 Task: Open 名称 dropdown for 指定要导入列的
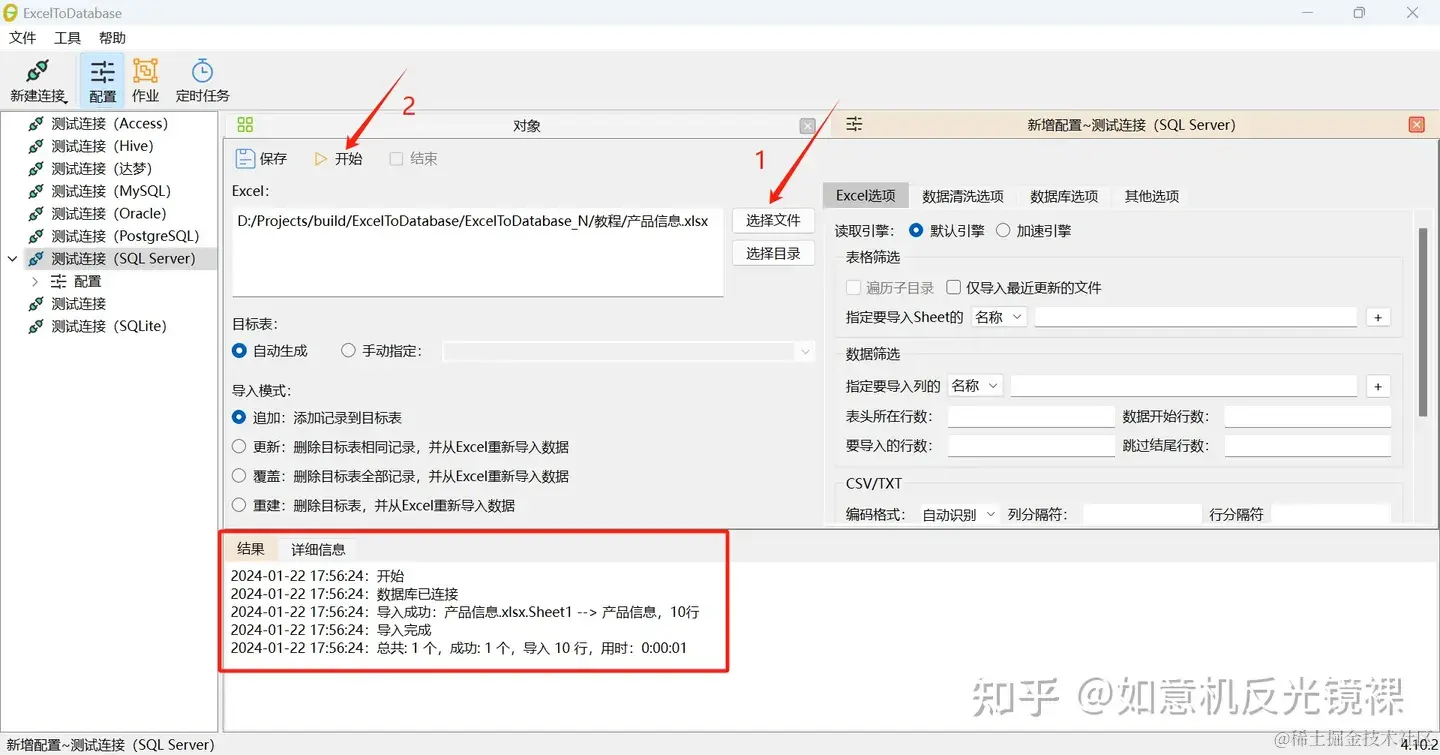[975, 386]
